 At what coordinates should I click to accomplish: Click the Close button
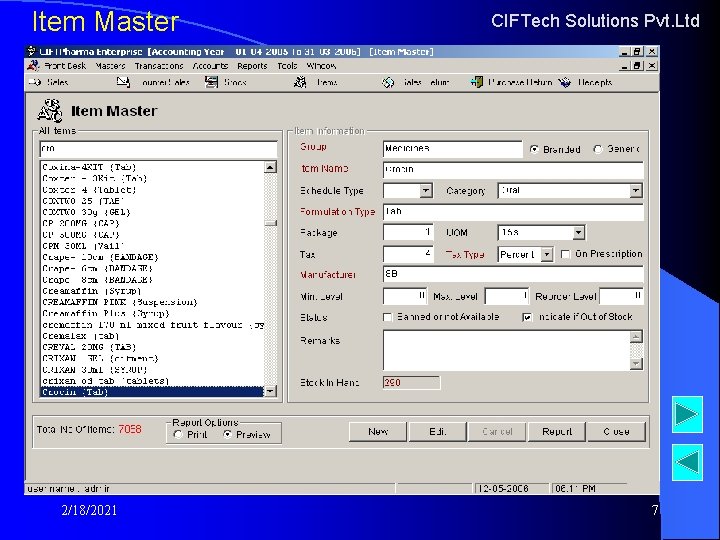click(x=616, y=432)
